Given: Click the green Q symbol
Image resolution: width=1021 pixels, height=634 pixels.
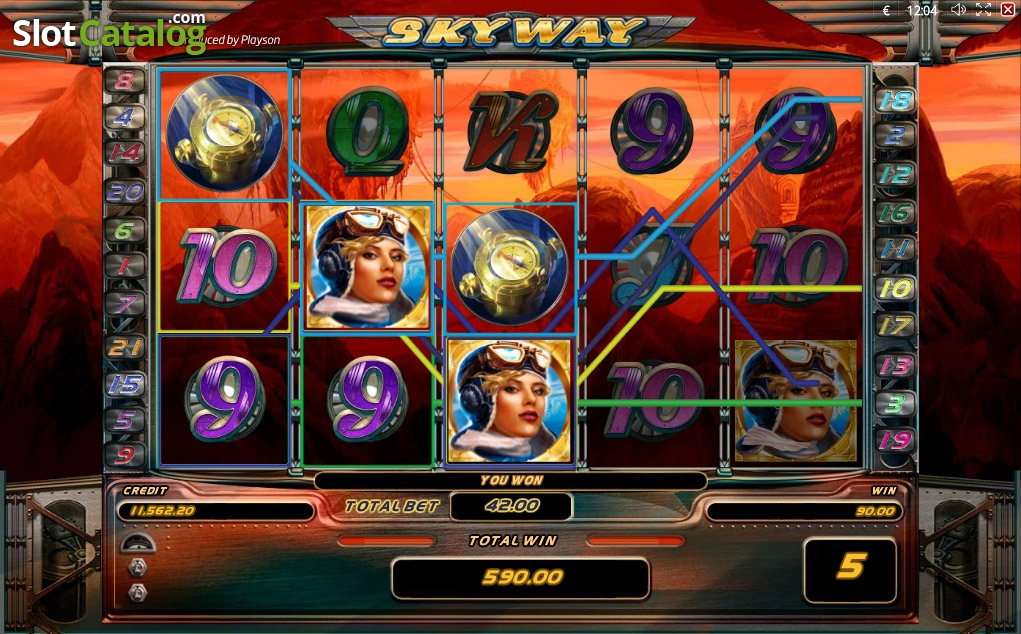Looking at the screenshot, I should 368,132.
